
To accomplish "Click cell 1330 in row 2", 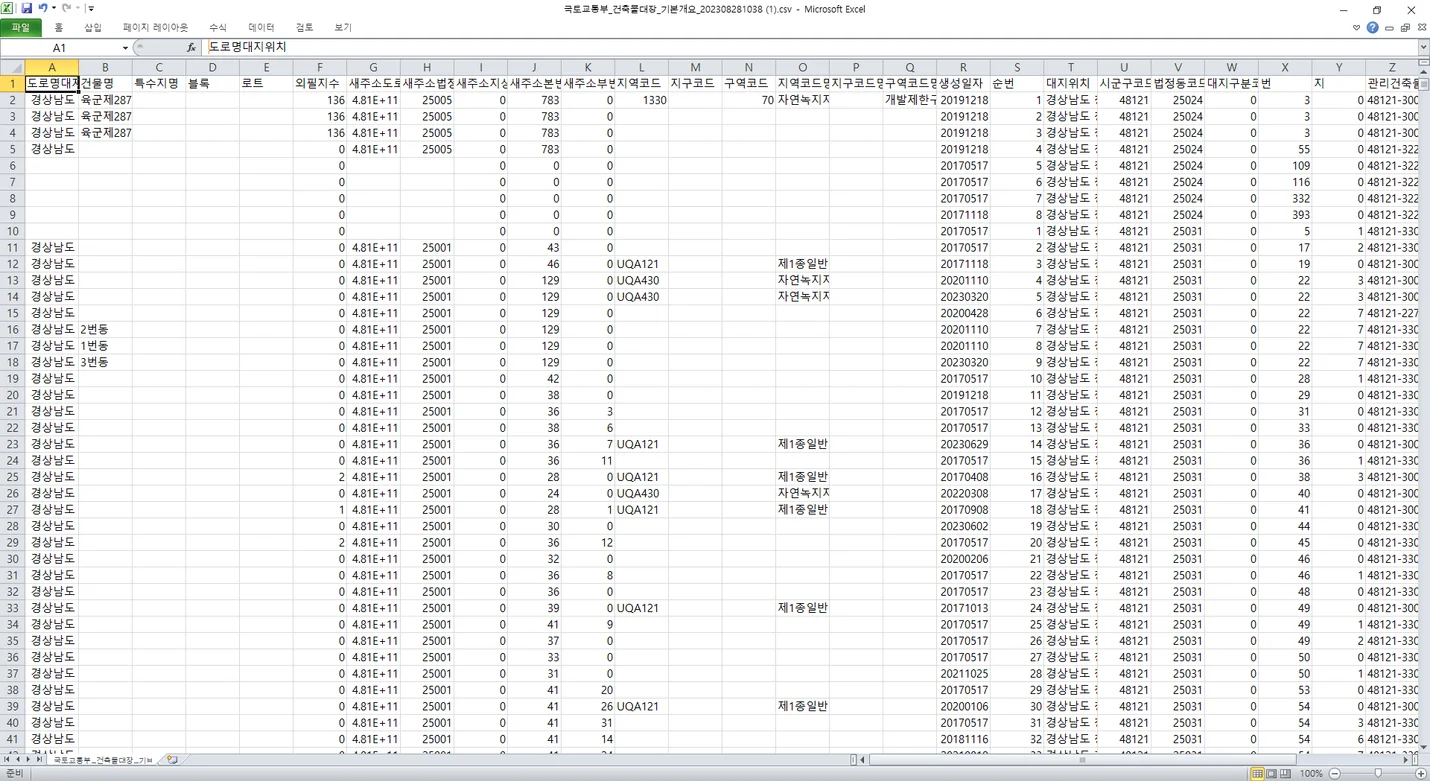I will 641,100.
